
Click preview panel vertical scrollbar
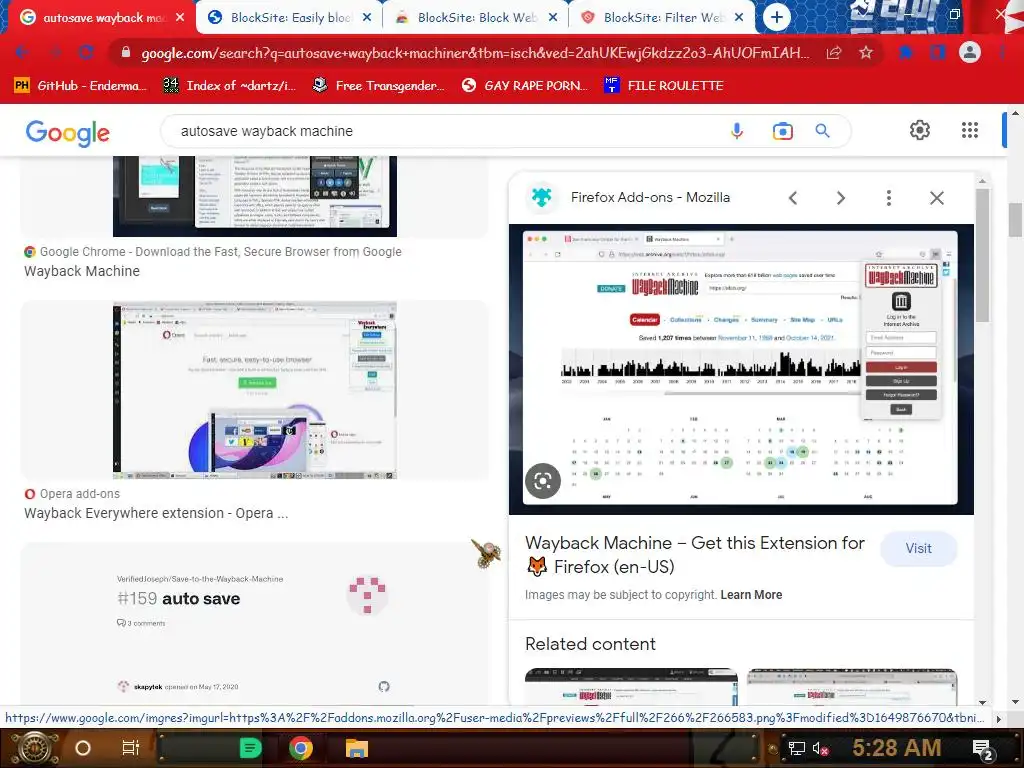tap(982, 255)
